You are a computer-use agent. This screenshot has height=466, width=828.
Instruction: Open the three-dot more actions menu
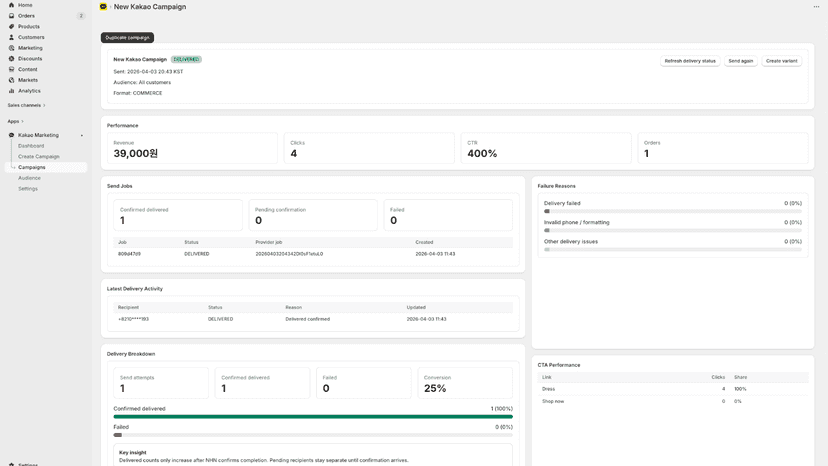816,7
